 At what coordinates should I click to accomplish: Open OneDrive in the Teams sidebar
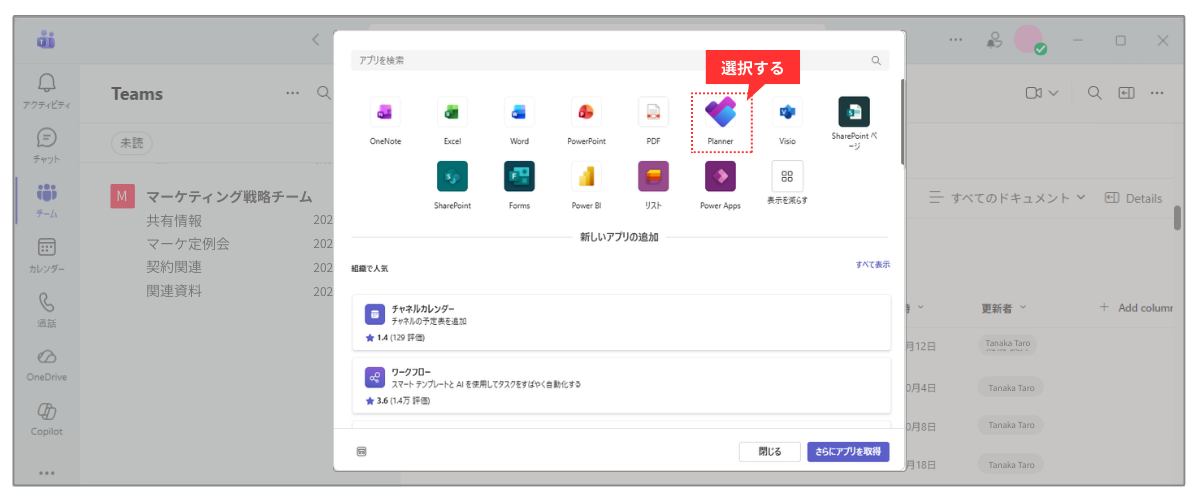click(46, 364)
